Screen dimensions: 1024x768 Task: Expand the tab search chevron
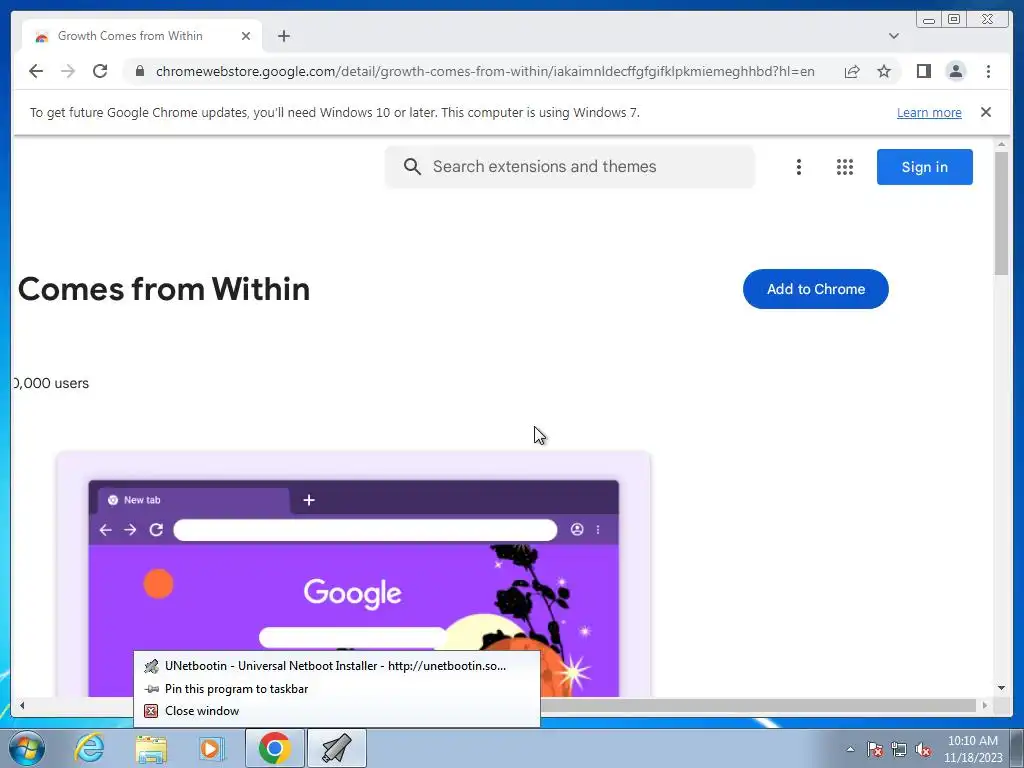tap(894, 36)
